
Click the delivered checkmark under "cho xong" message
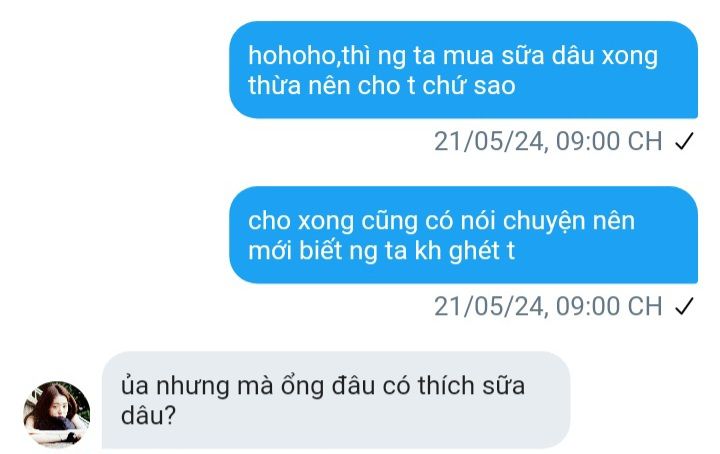[x=684, y=307]
